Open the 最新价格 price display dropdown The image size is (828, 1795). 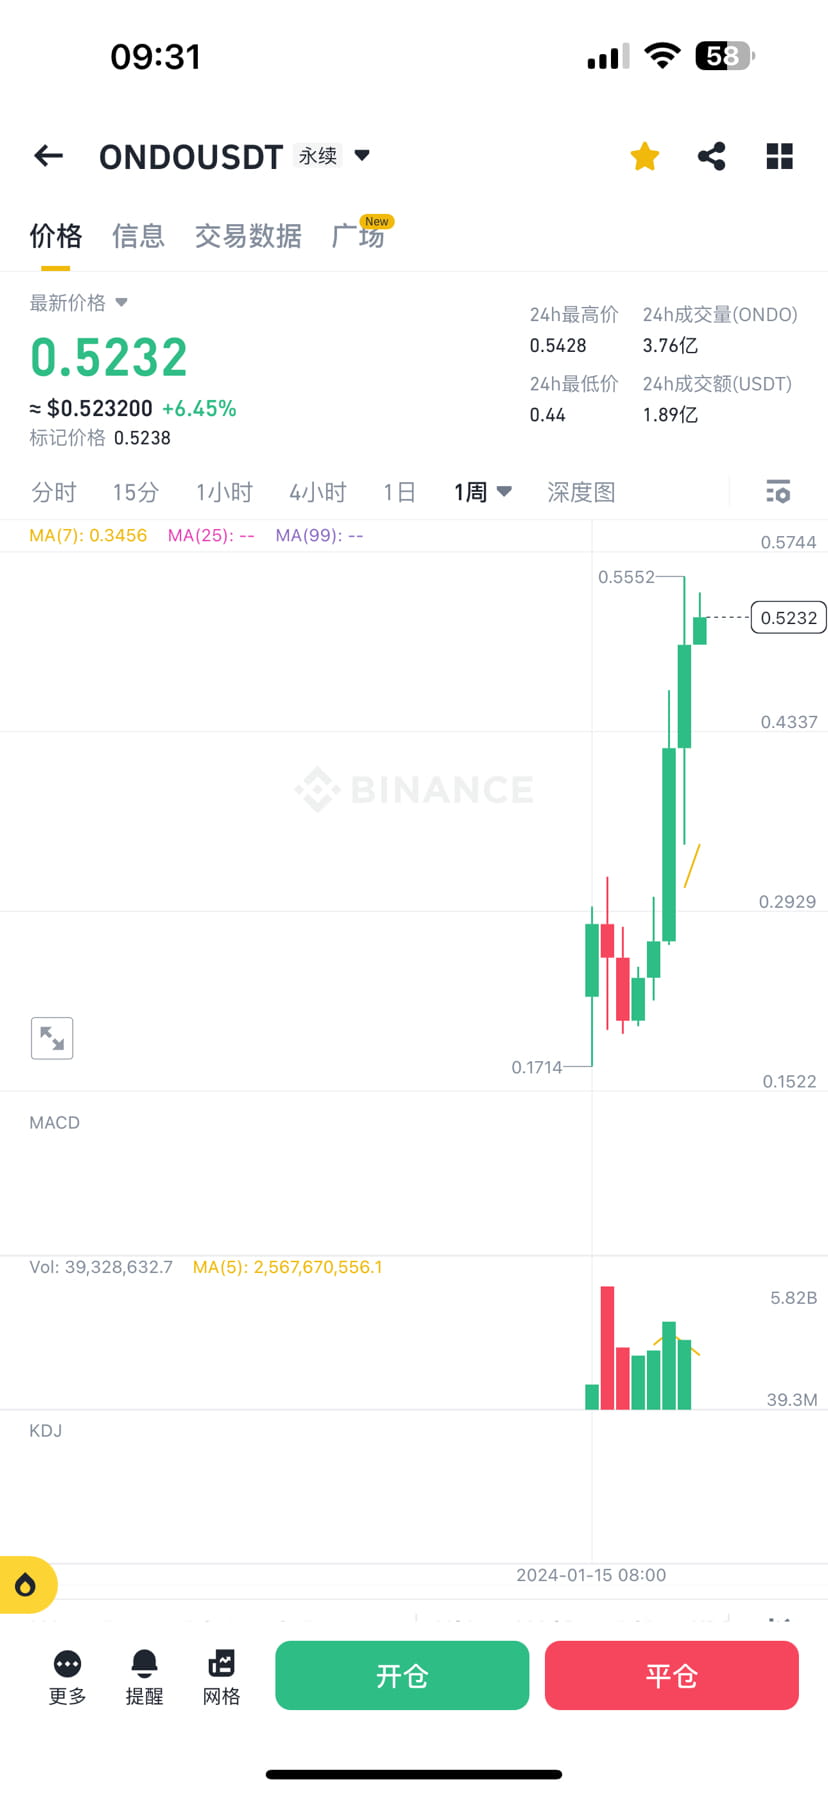pyautogui.click(x=78, y=302)
